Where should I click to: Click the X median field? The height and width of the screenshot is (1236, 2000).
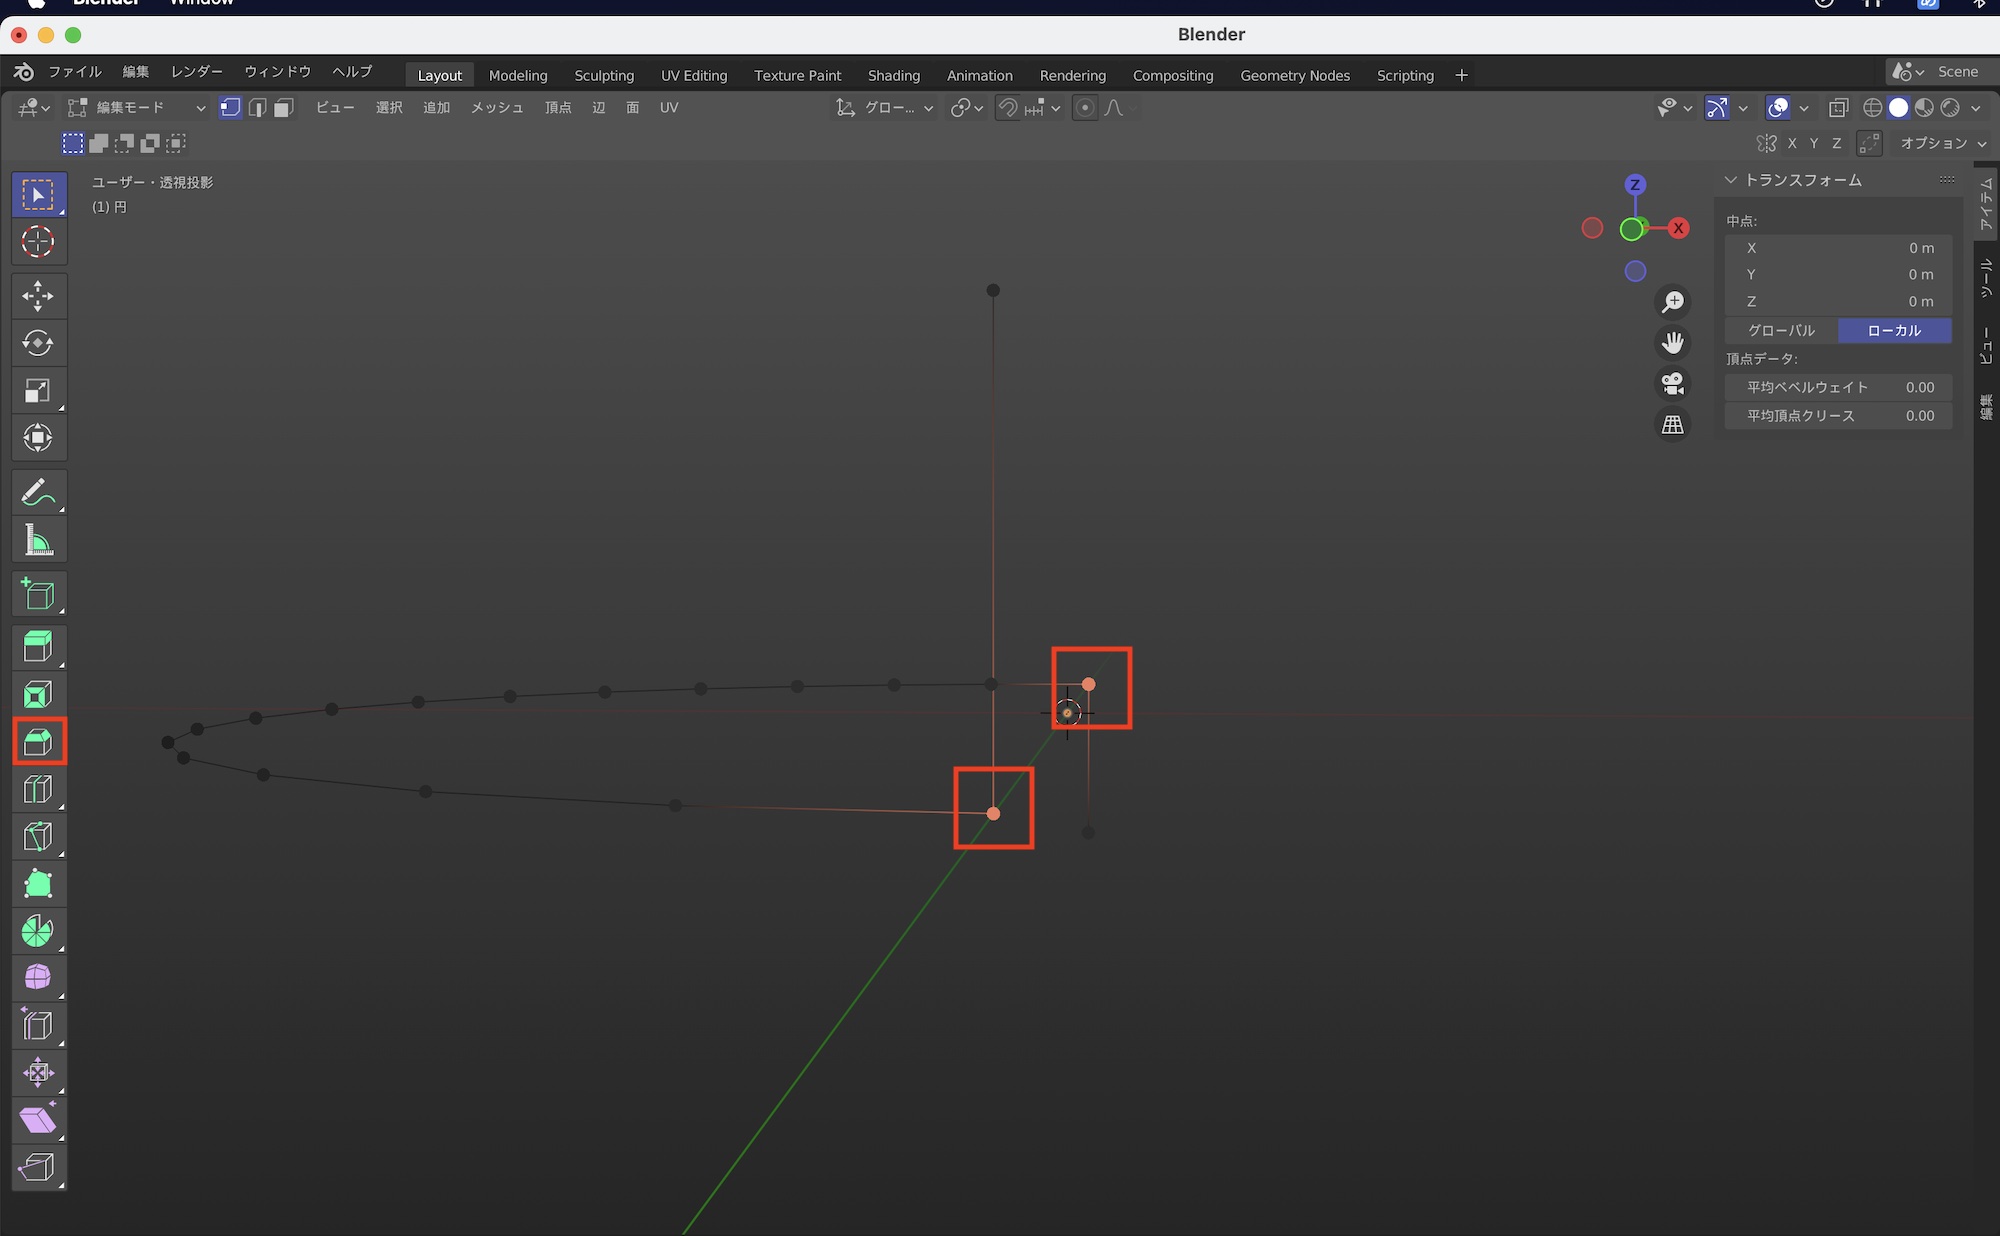click(x=1838, y=248)
